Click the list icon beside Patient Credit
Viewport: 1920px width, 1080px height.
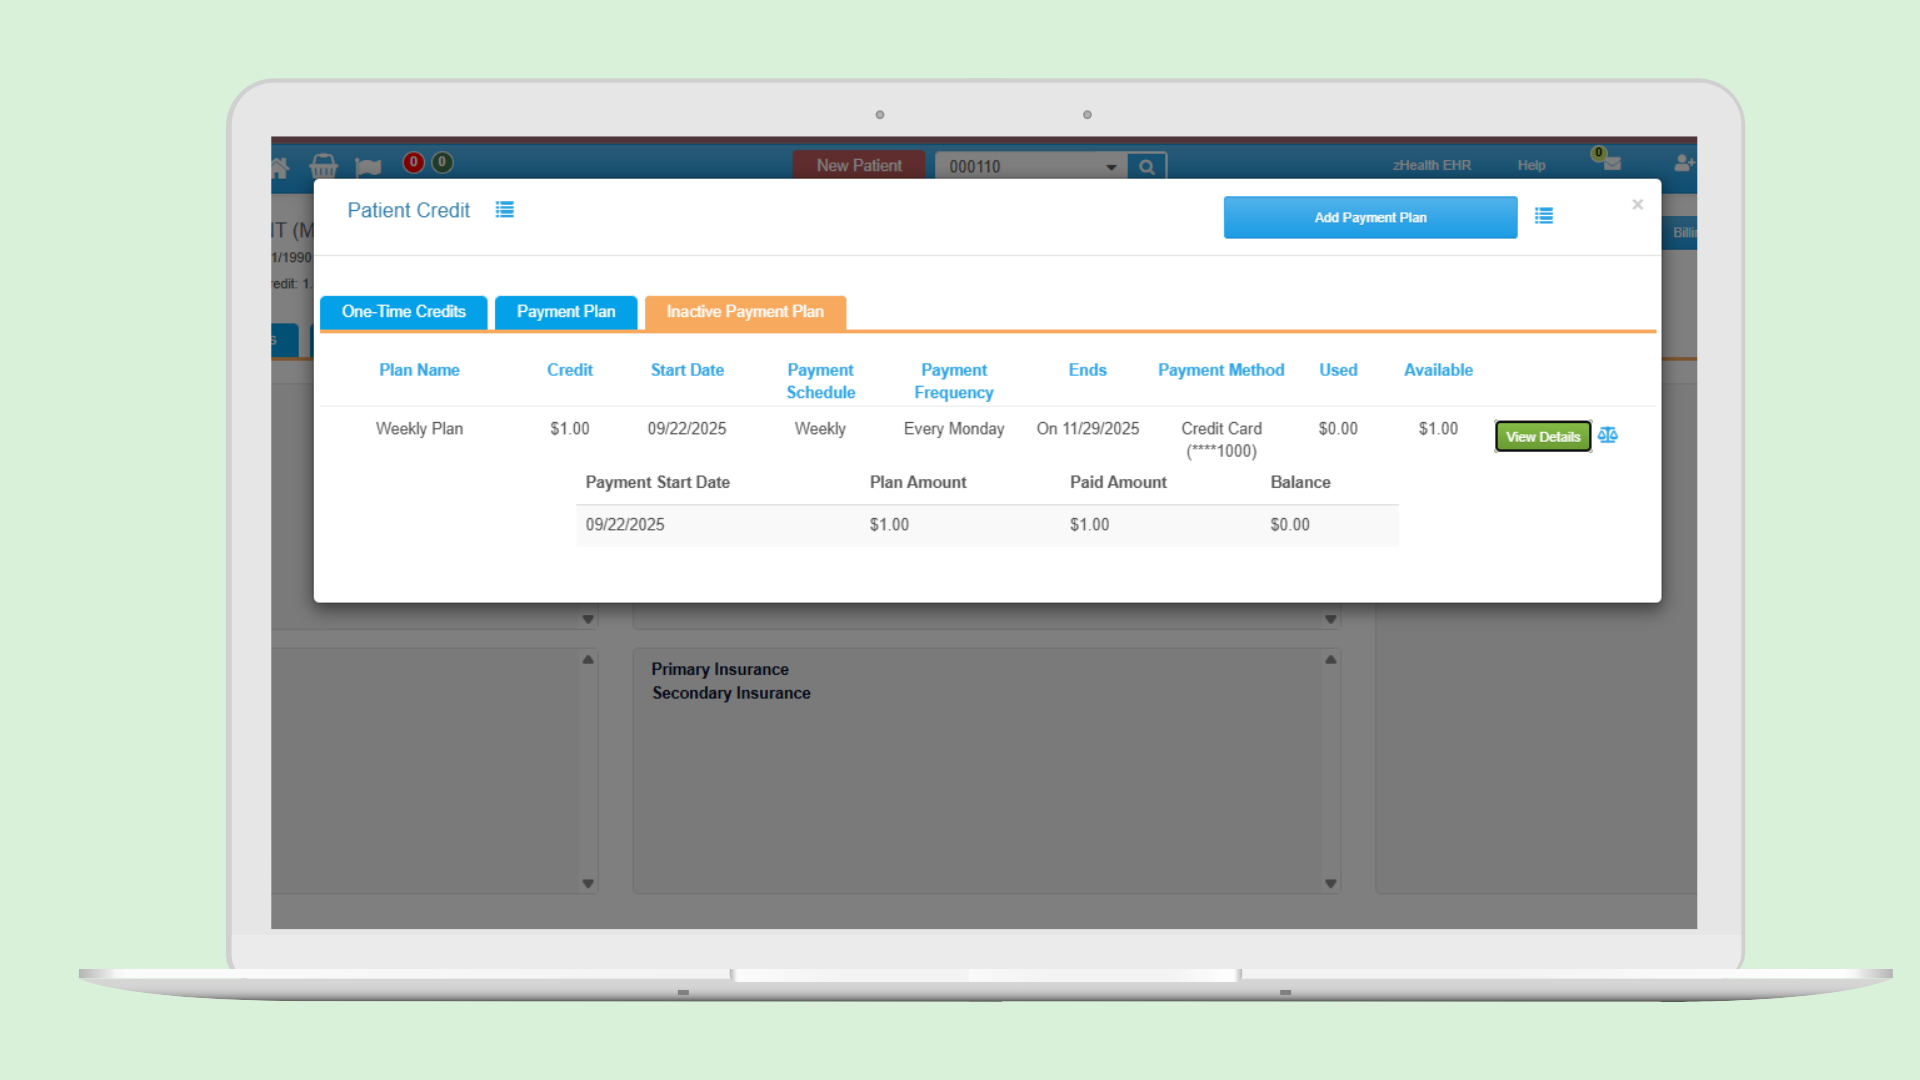[505, 210]
